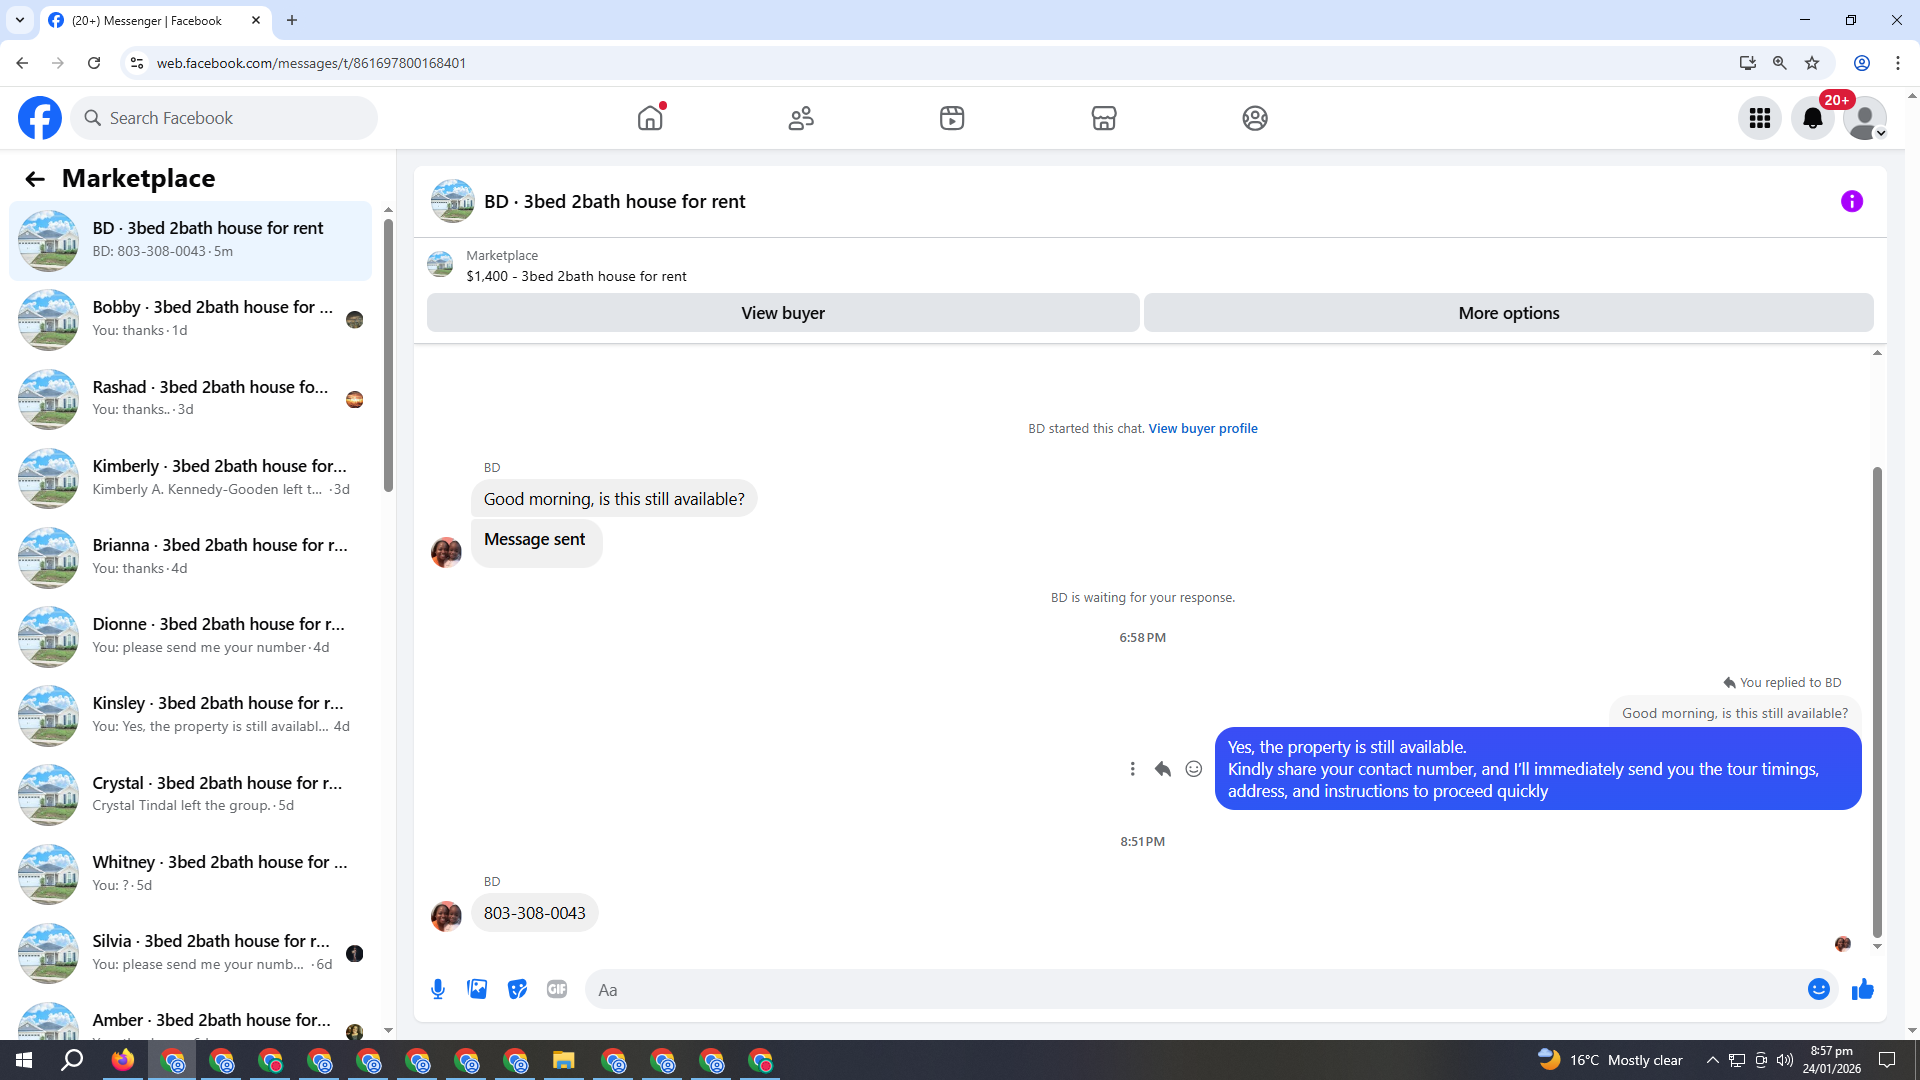The image size is (1920, 1080).
Task: Open notifications bell with 20+ badge
Action: pyautogui.click(x=1812, y=118)
